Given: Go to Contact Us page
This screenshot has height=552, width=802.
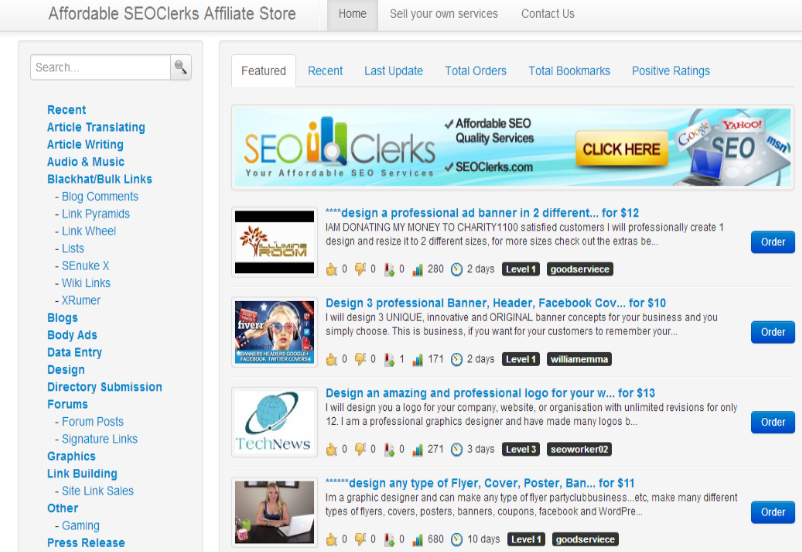Looking at the screenshot, I should coord(548,14).
